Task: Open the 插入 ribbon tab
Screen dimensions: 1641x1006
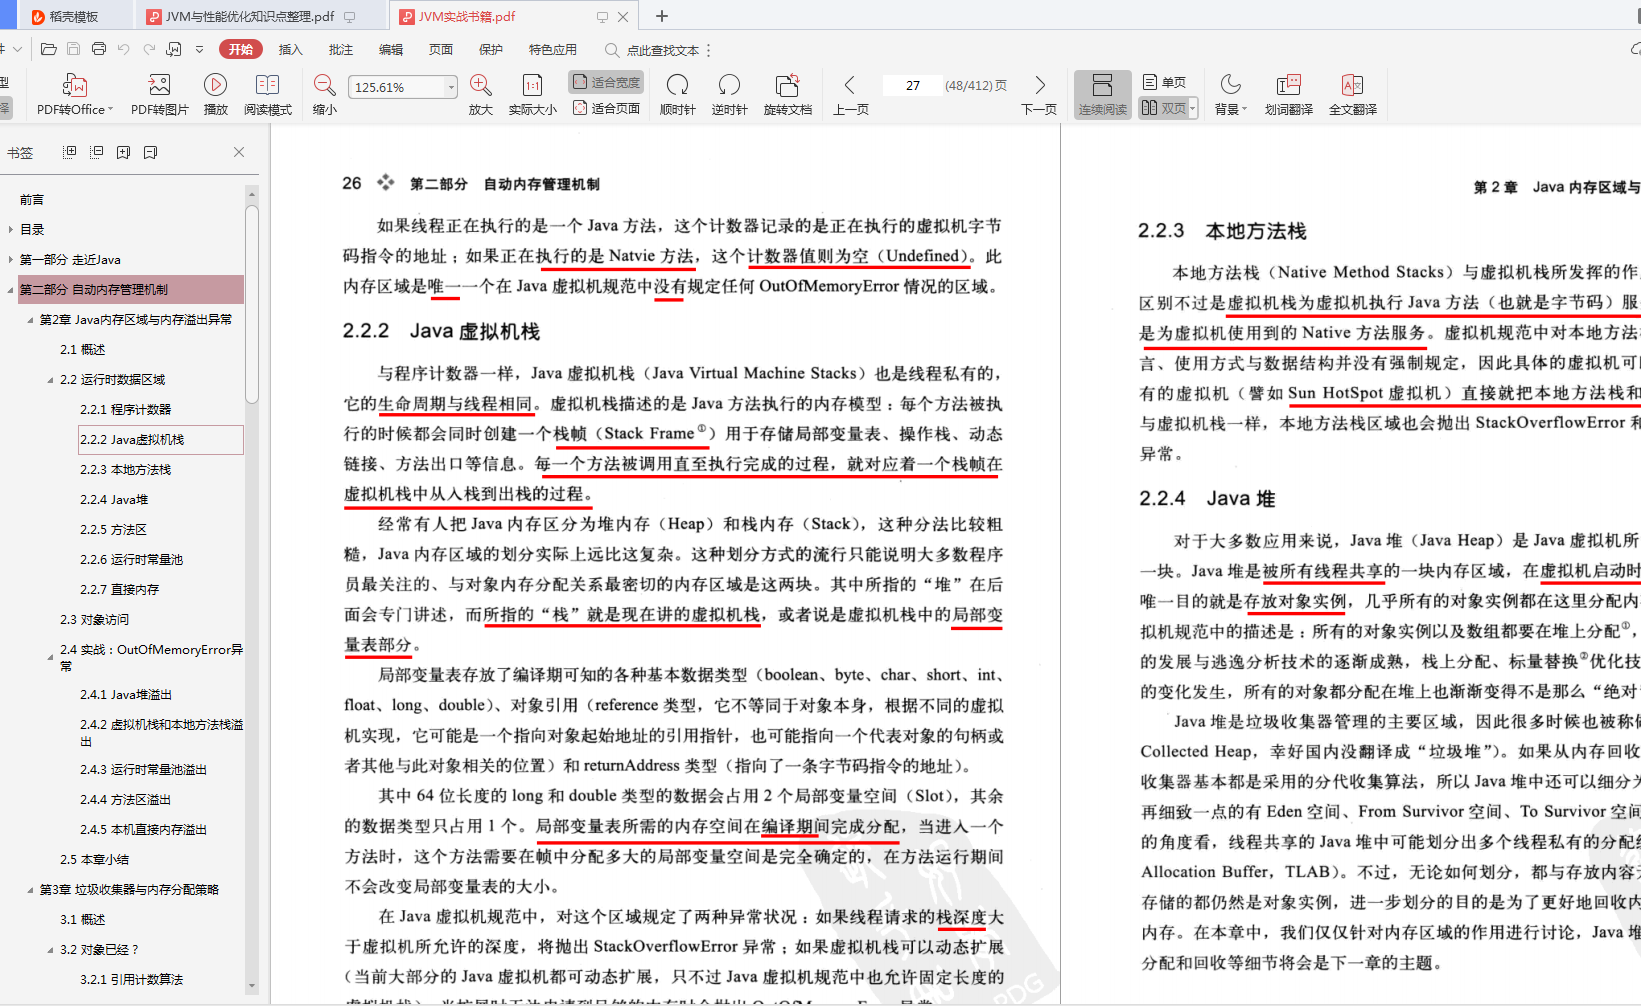Action: [x=290, y=49]
